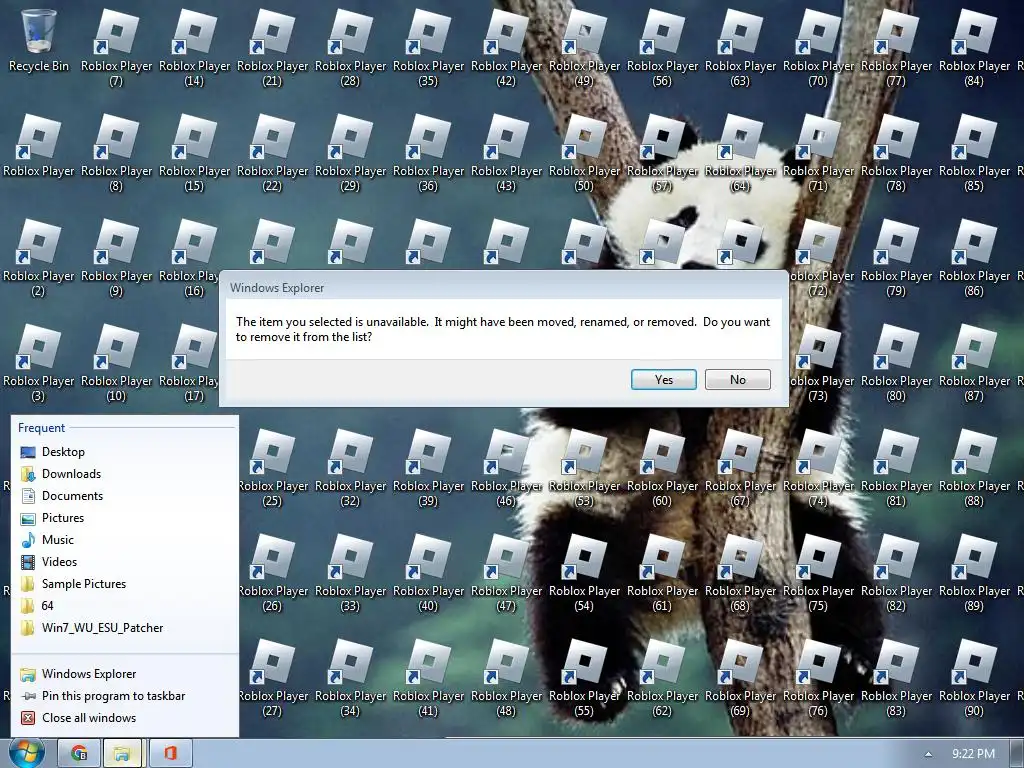1024x768 pixels.
Task: Select Roblox Player (80) shortcut
Action: 896,362
